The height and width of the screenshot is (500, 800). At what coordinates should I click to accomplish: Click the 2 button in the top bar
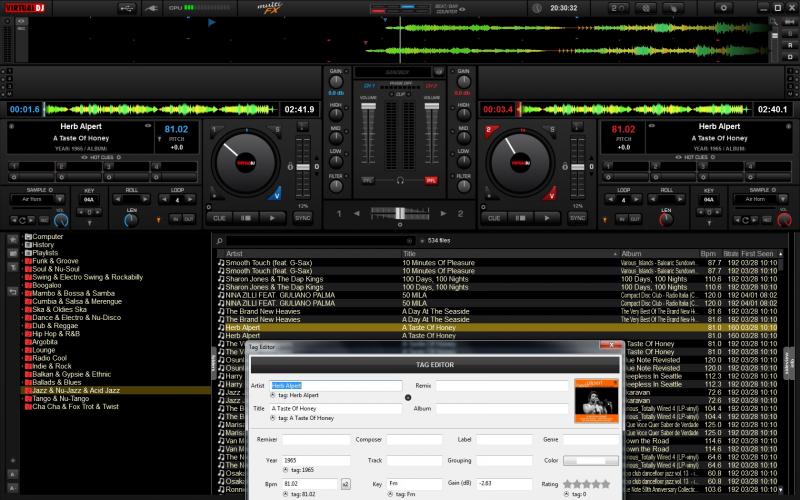[618, 8]
